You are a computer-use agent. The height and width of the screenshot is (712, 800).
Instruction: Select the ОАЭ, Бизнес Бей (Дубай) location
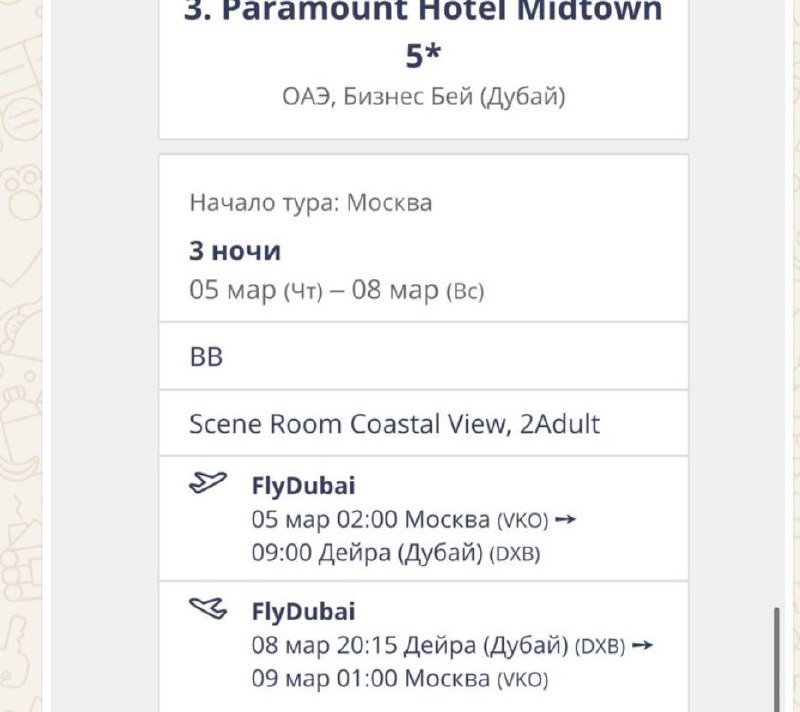[423, 97]
